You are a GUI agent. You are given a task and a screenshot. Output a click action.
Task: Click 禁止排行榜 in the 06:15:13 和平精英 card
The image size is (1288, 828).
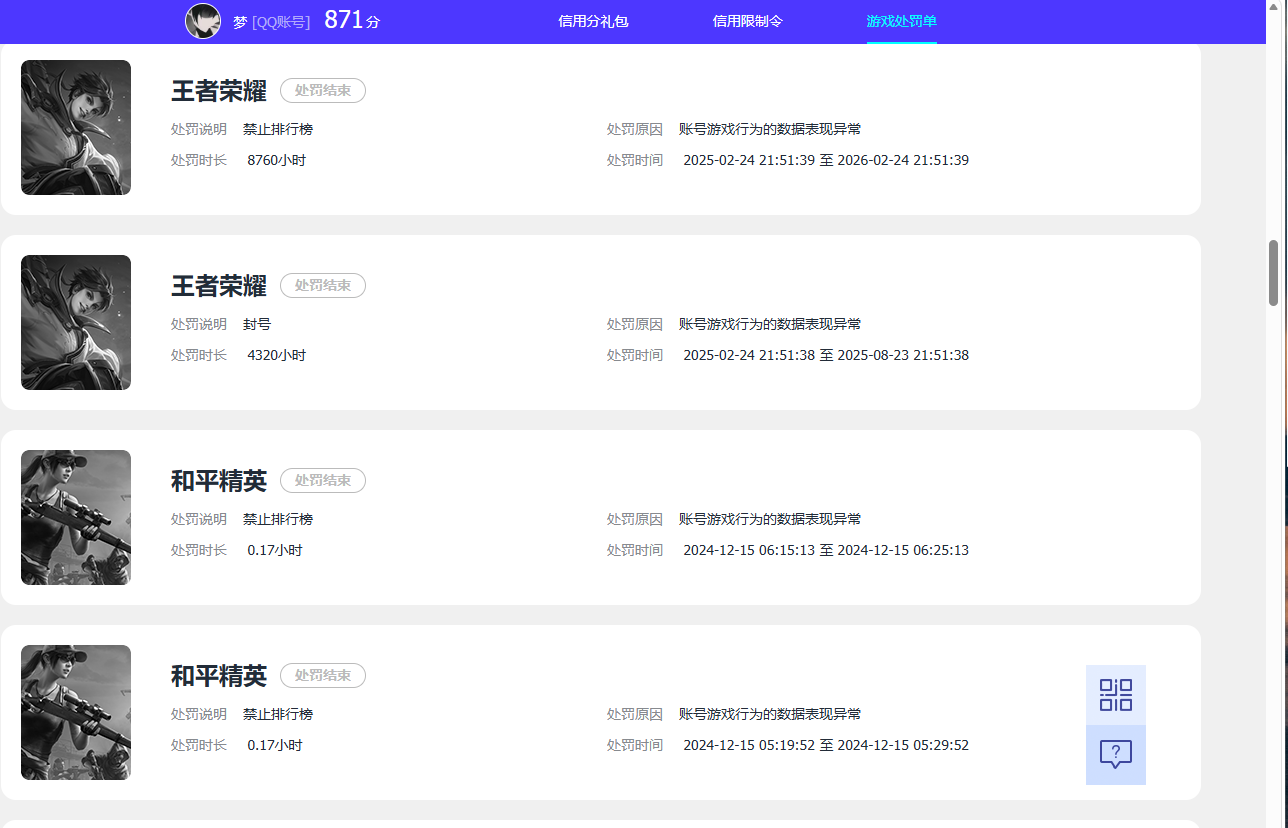point(278,519)
